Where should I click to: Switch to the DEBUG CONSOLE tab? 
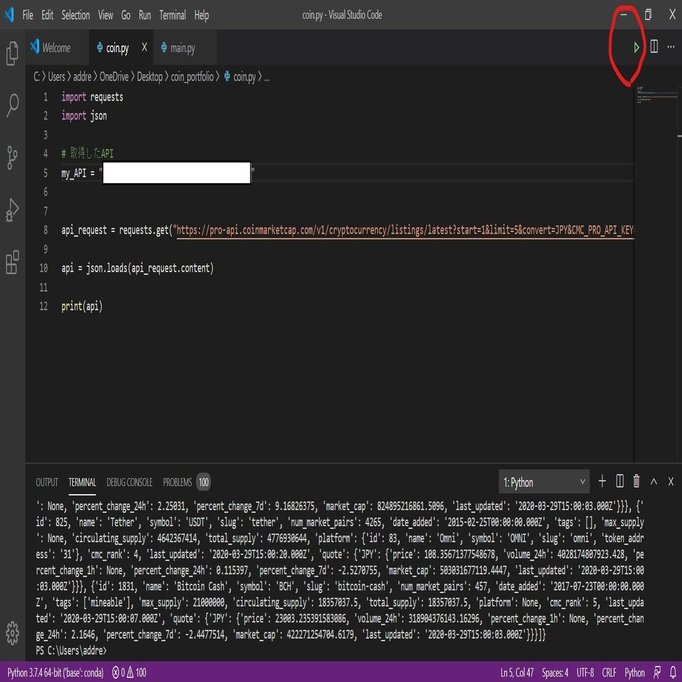[x=129, y=482]
